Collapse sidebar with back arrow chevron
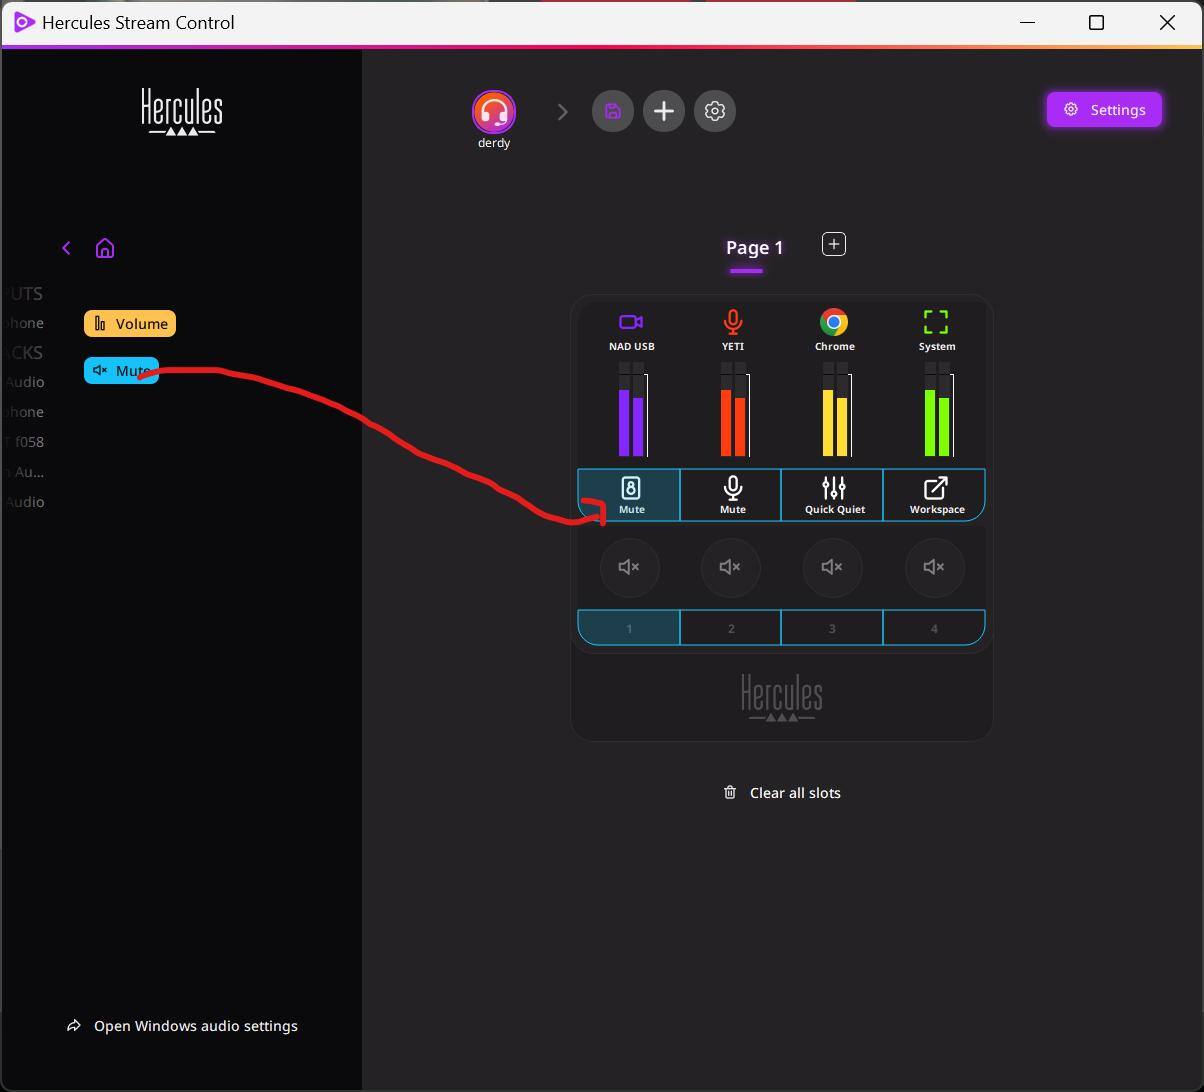Image resolution: width=1204 pixels, height=1092 pixels. pos(67,248)
